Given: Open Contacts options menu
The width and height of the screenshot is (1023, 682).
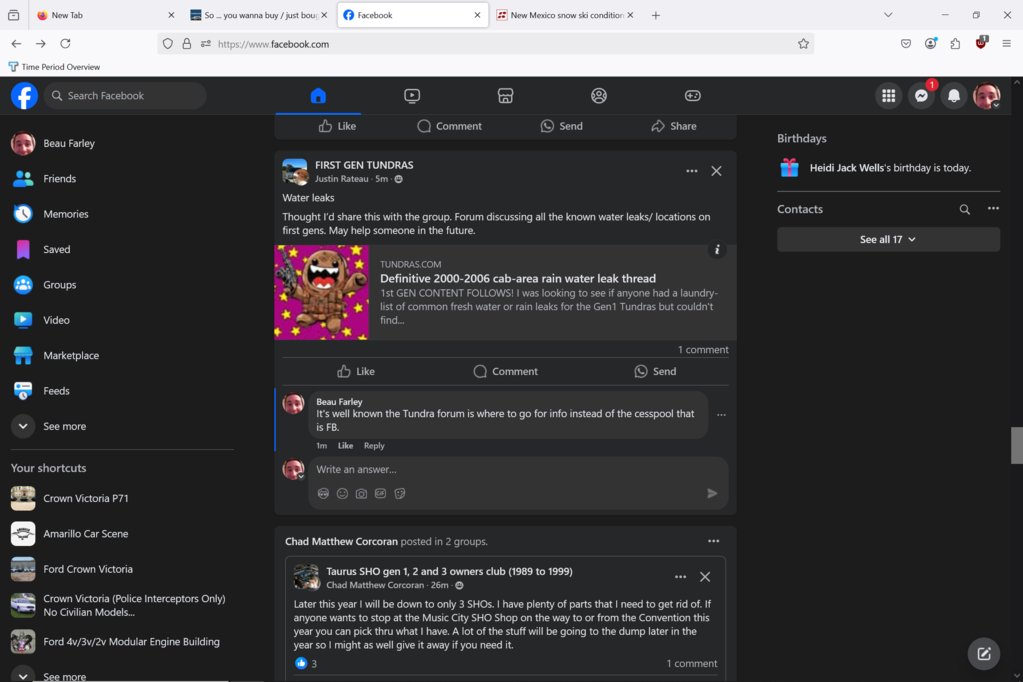Looking at the screenshot, I should point(993,209).
